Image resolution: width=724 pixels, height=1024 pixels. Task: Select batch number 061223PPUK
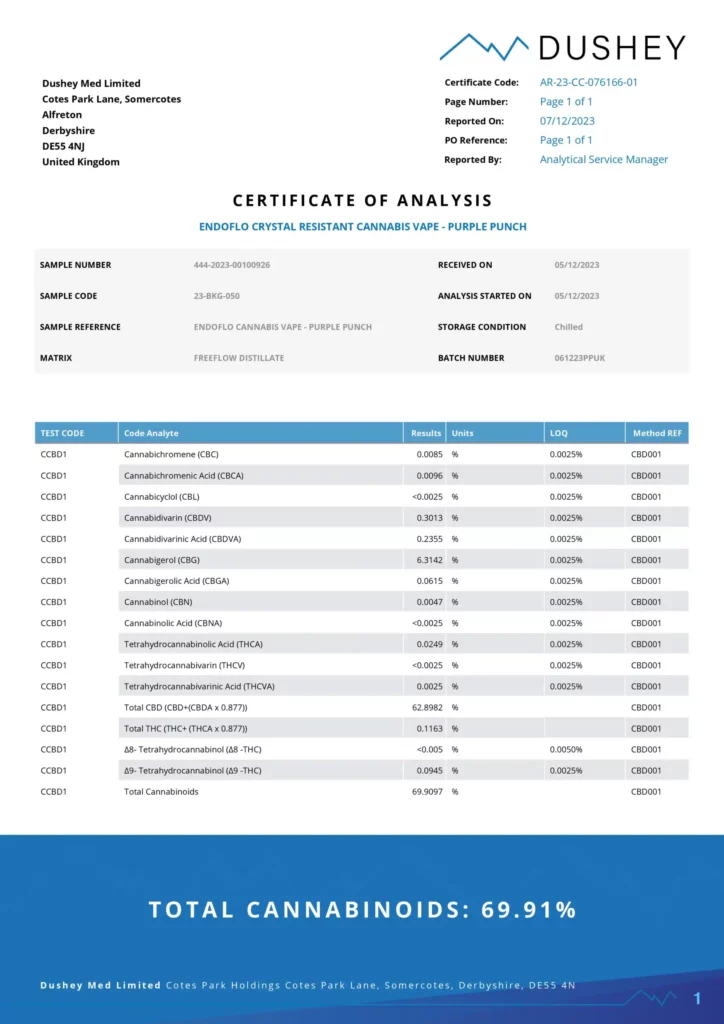click(580, 358)
